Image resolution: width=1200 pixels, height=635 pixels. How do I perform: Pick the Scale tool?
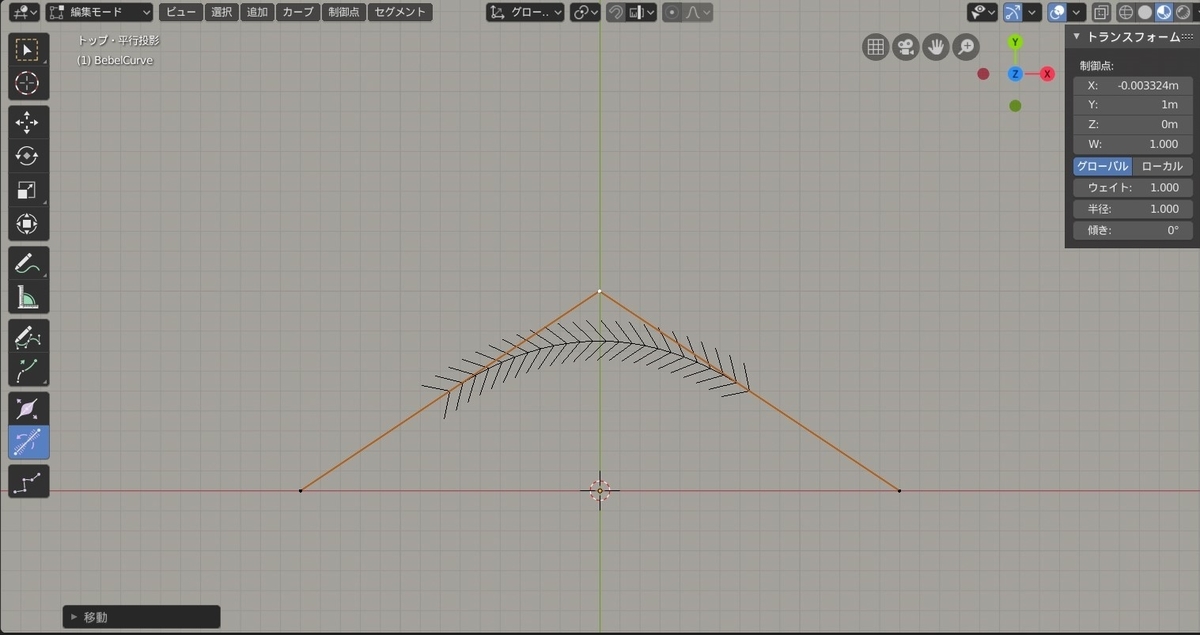28,189
